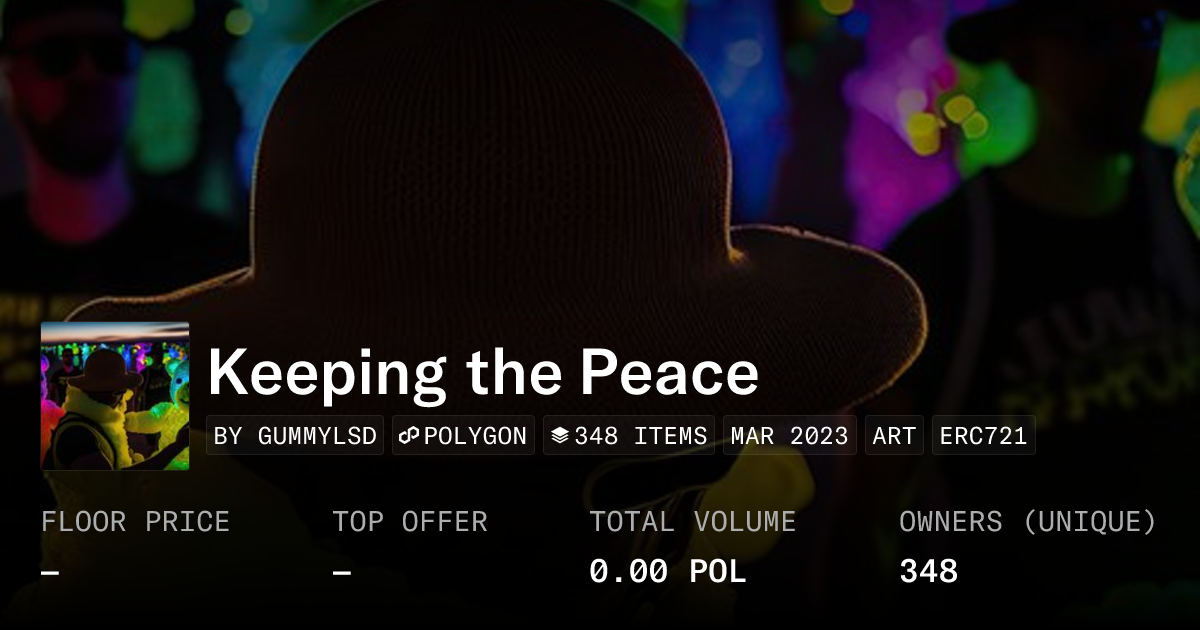Click the Polygon chain link icon
Viewport: 1200px width, 630px height.
click(x=408, y=436)
